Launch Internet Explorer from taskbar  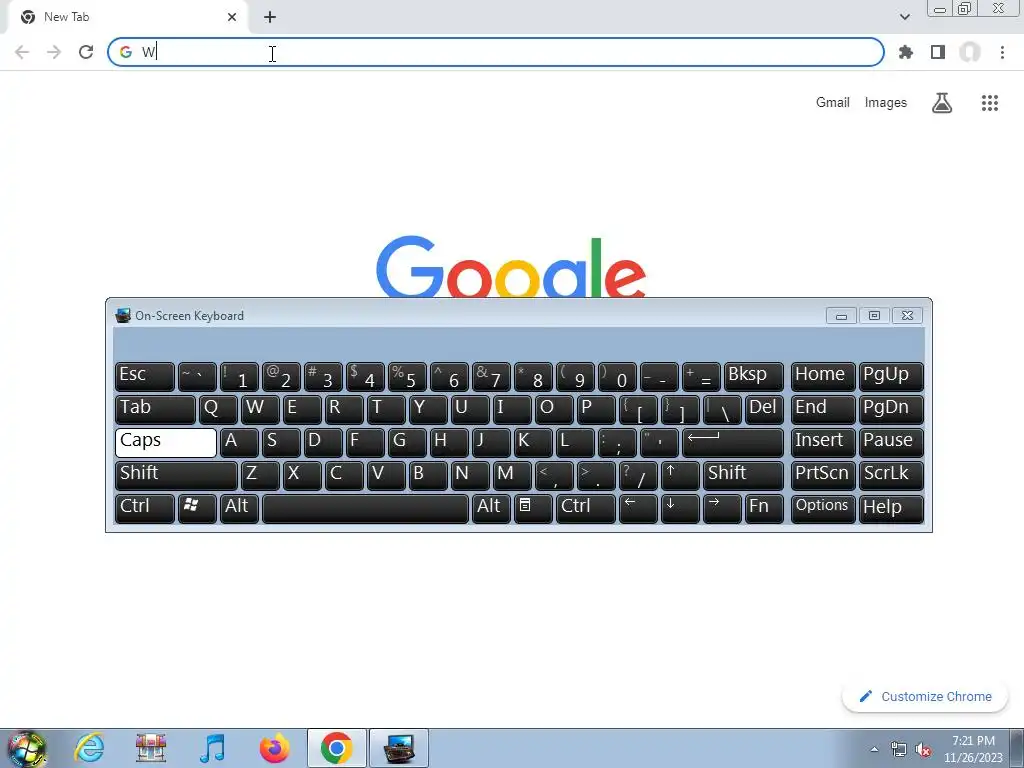click(89, 748)
